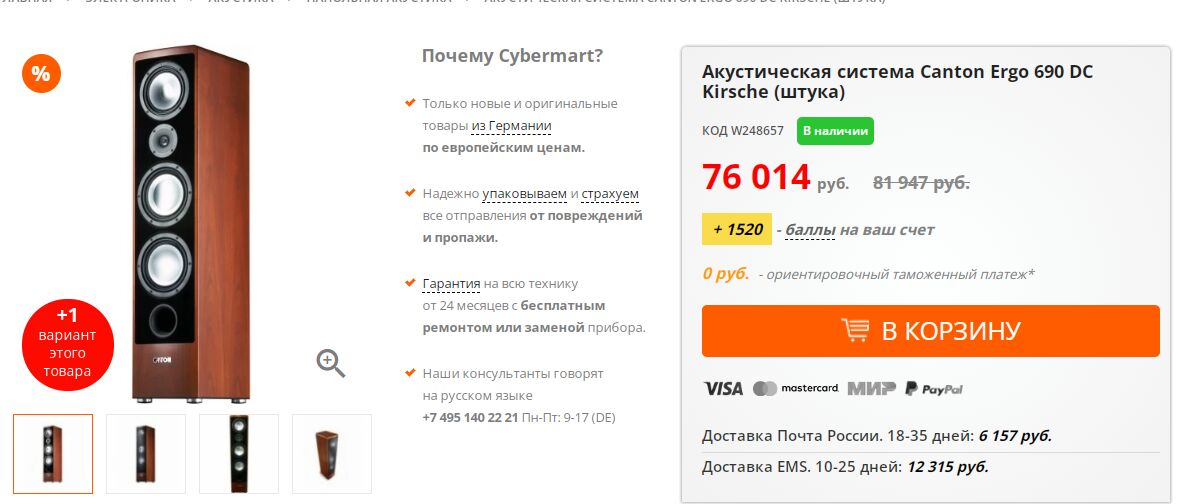Screen dimensions: 1187x504
Task: Click the green В наличии availability badge
Action: (835, 131)
